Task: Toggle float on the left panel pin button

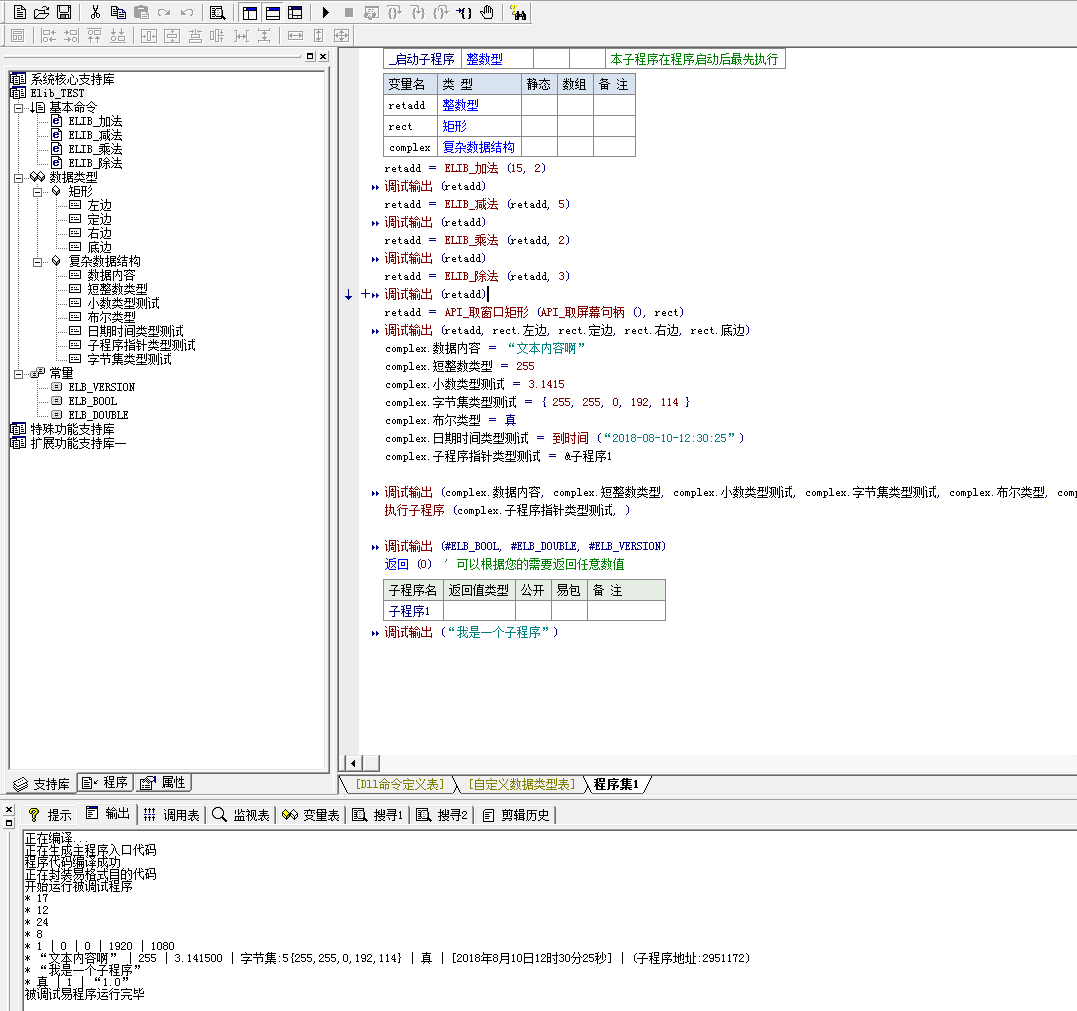Action: pos(310,56)
